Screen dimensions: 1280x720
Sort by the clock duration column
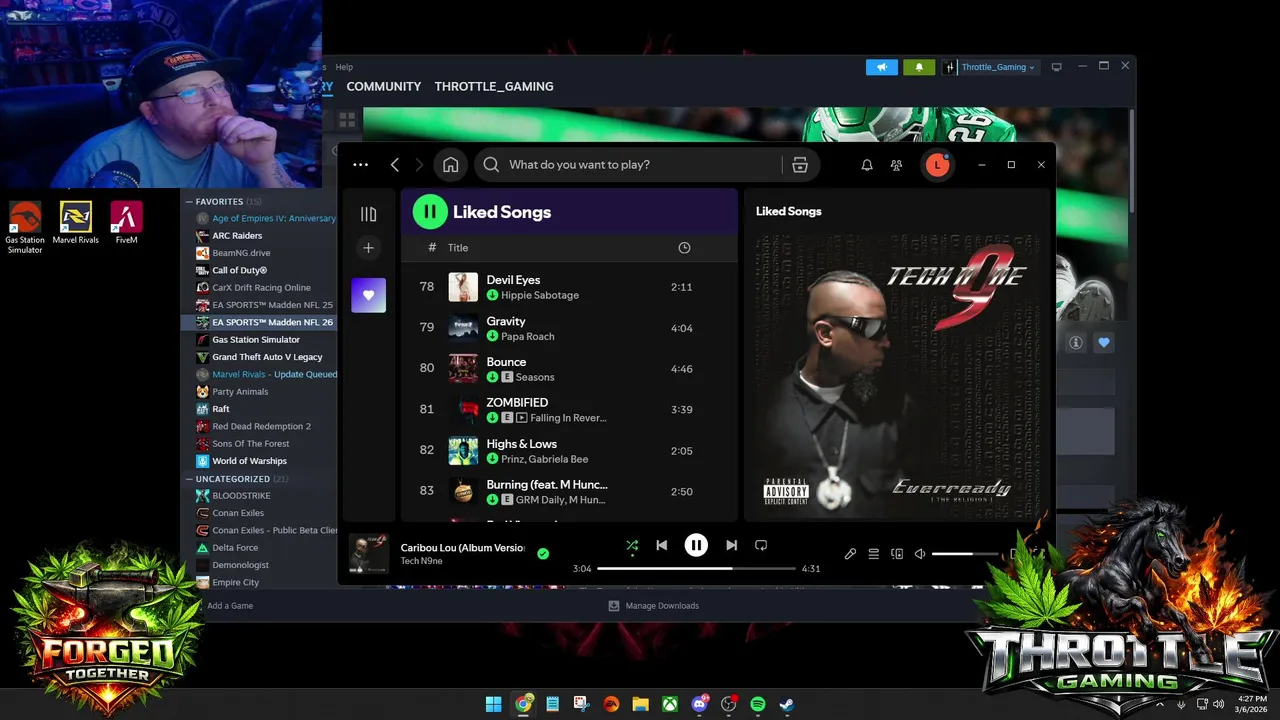click(x=684, y=248)
